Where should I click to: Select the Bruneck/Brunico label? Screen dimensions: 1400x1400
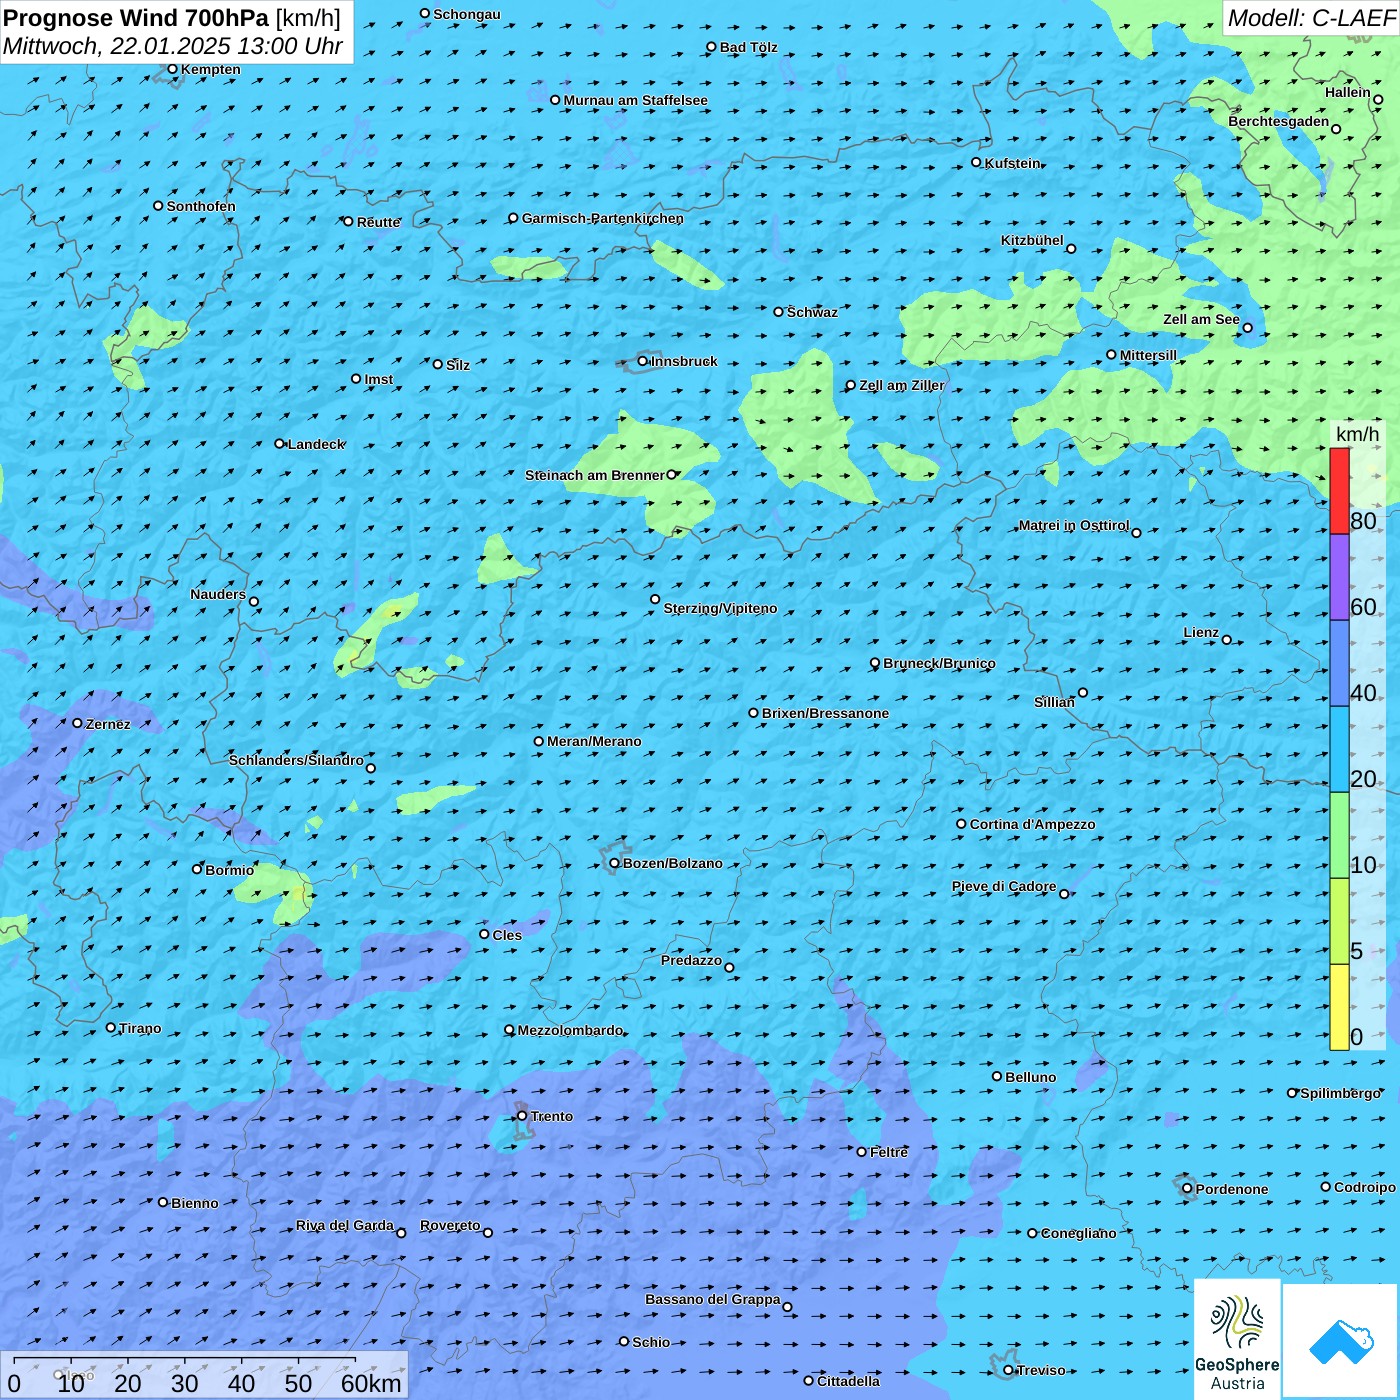939,663
